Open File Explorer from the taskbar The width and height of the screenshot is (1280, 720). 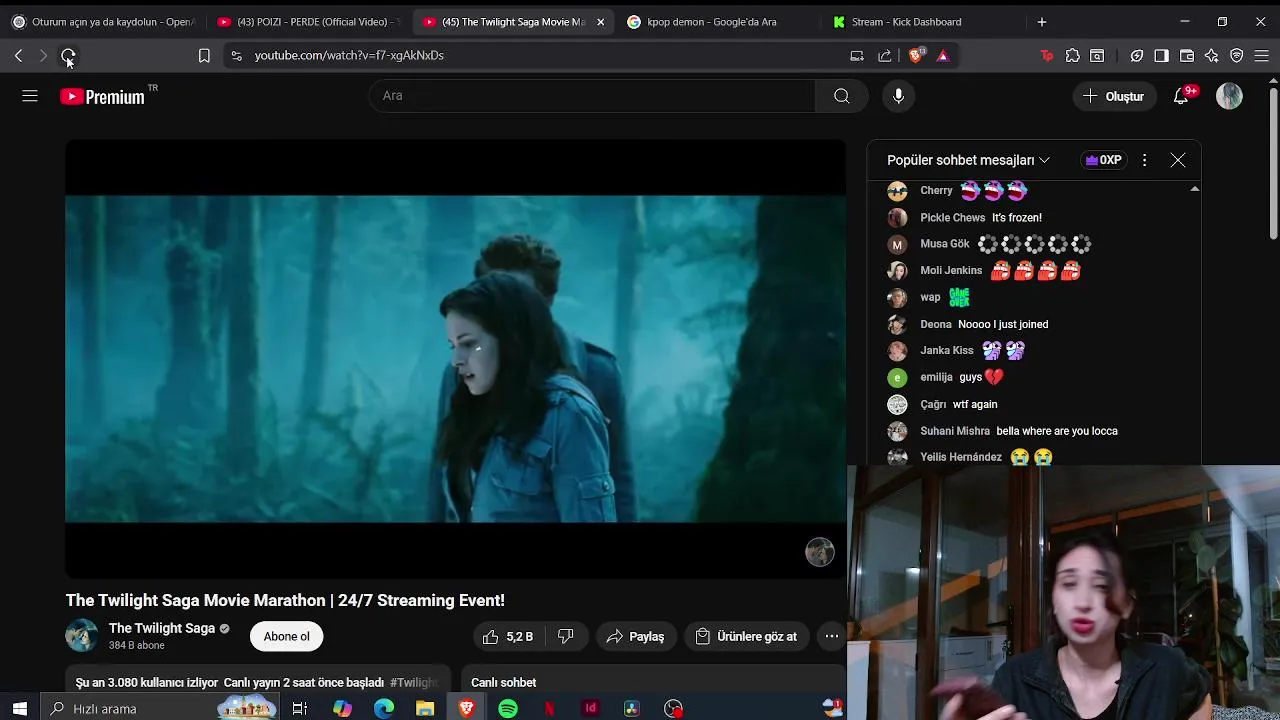(x=425, y=709)
